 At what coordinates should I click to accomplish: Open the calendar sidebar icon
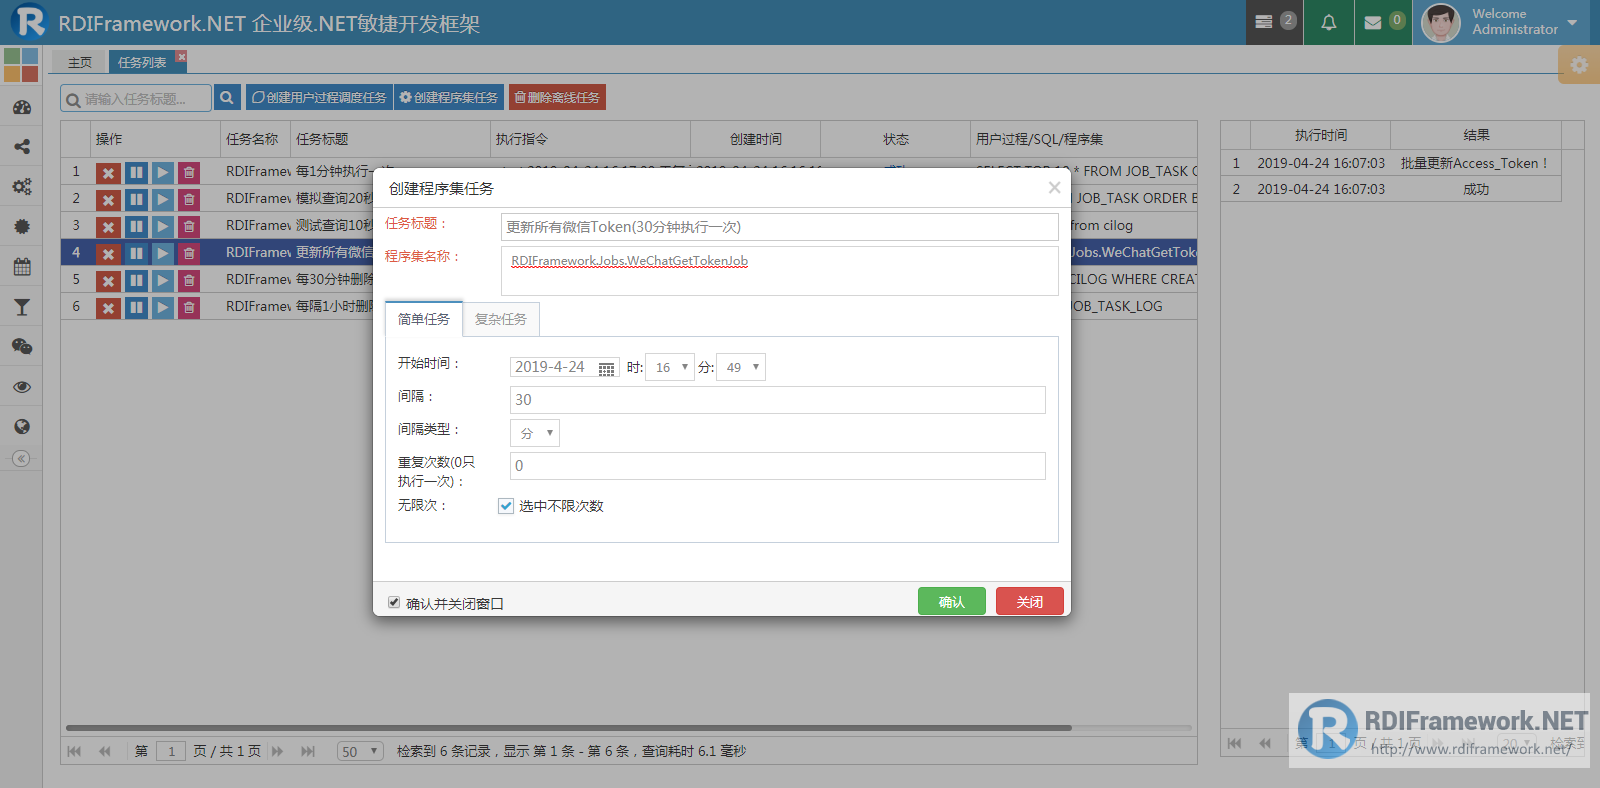[21, 267]
